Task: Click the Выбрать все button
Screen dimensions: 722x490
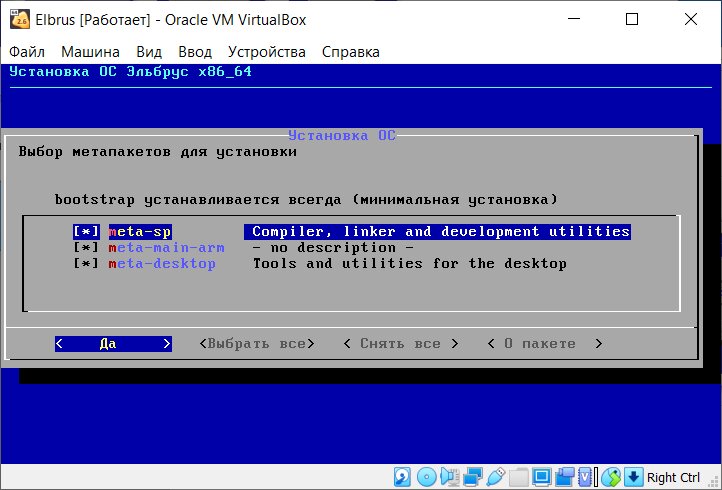Action: pos(257,344)
